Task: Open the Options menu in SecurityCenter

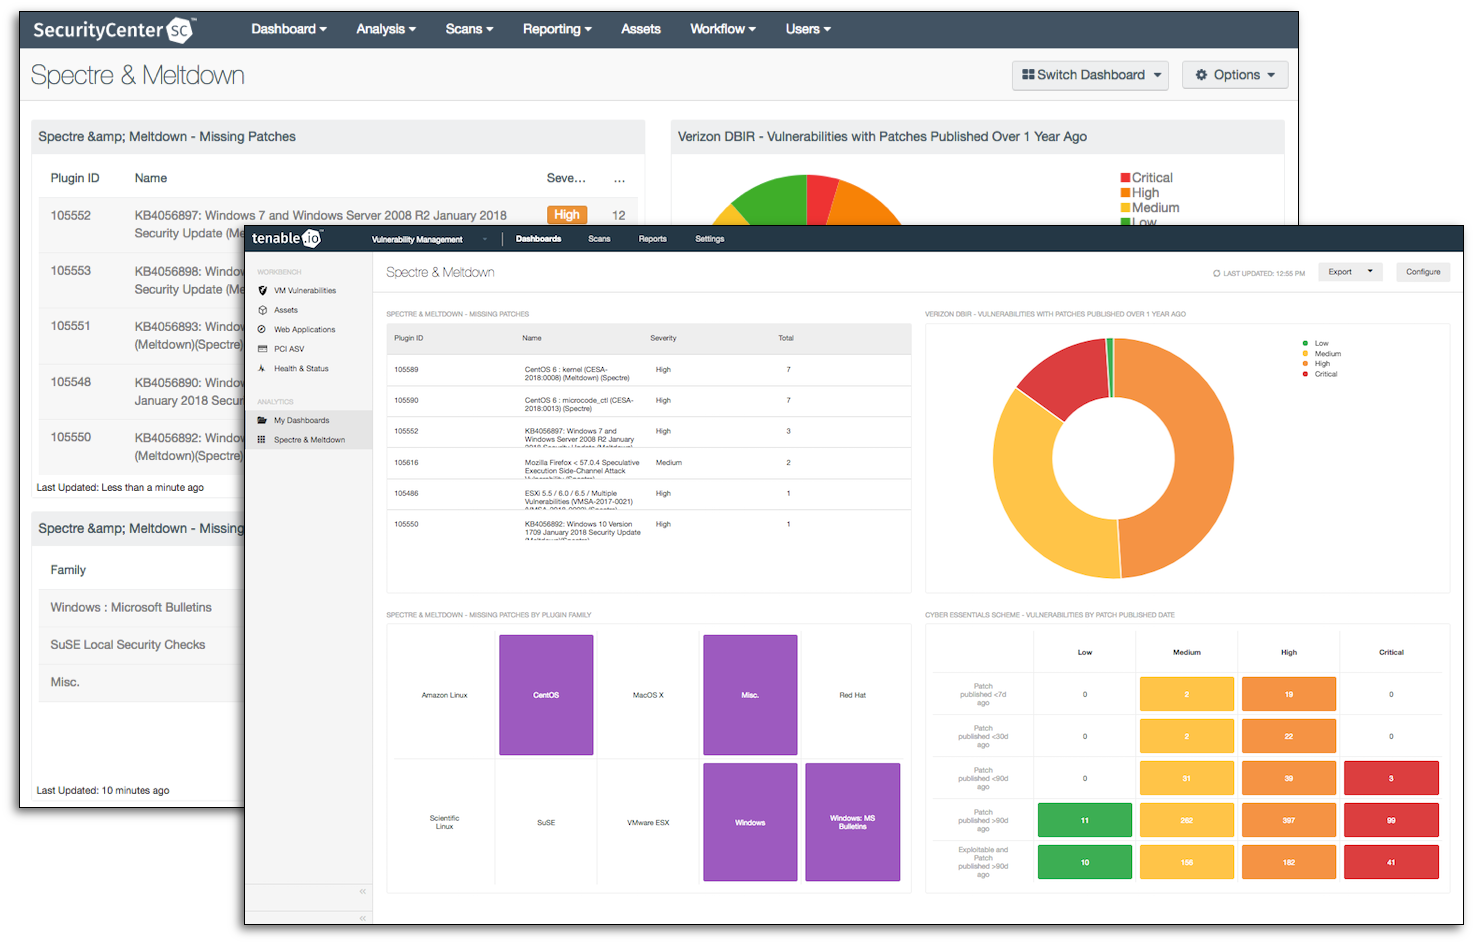Action: [x=1235, y=75]
